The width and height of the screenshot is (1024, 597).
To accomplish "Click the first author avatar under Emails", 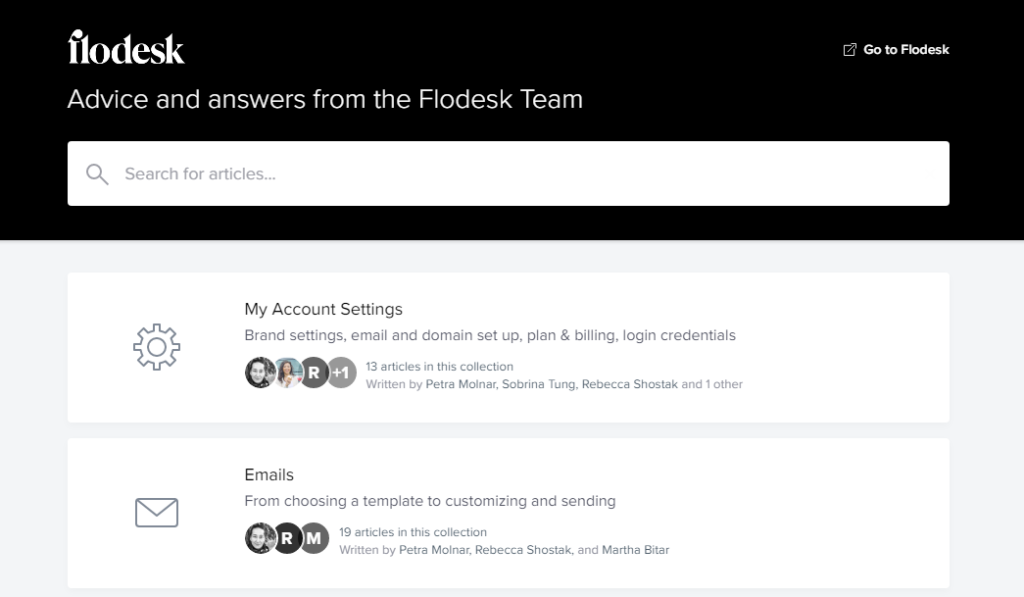I will pos(260,538).
